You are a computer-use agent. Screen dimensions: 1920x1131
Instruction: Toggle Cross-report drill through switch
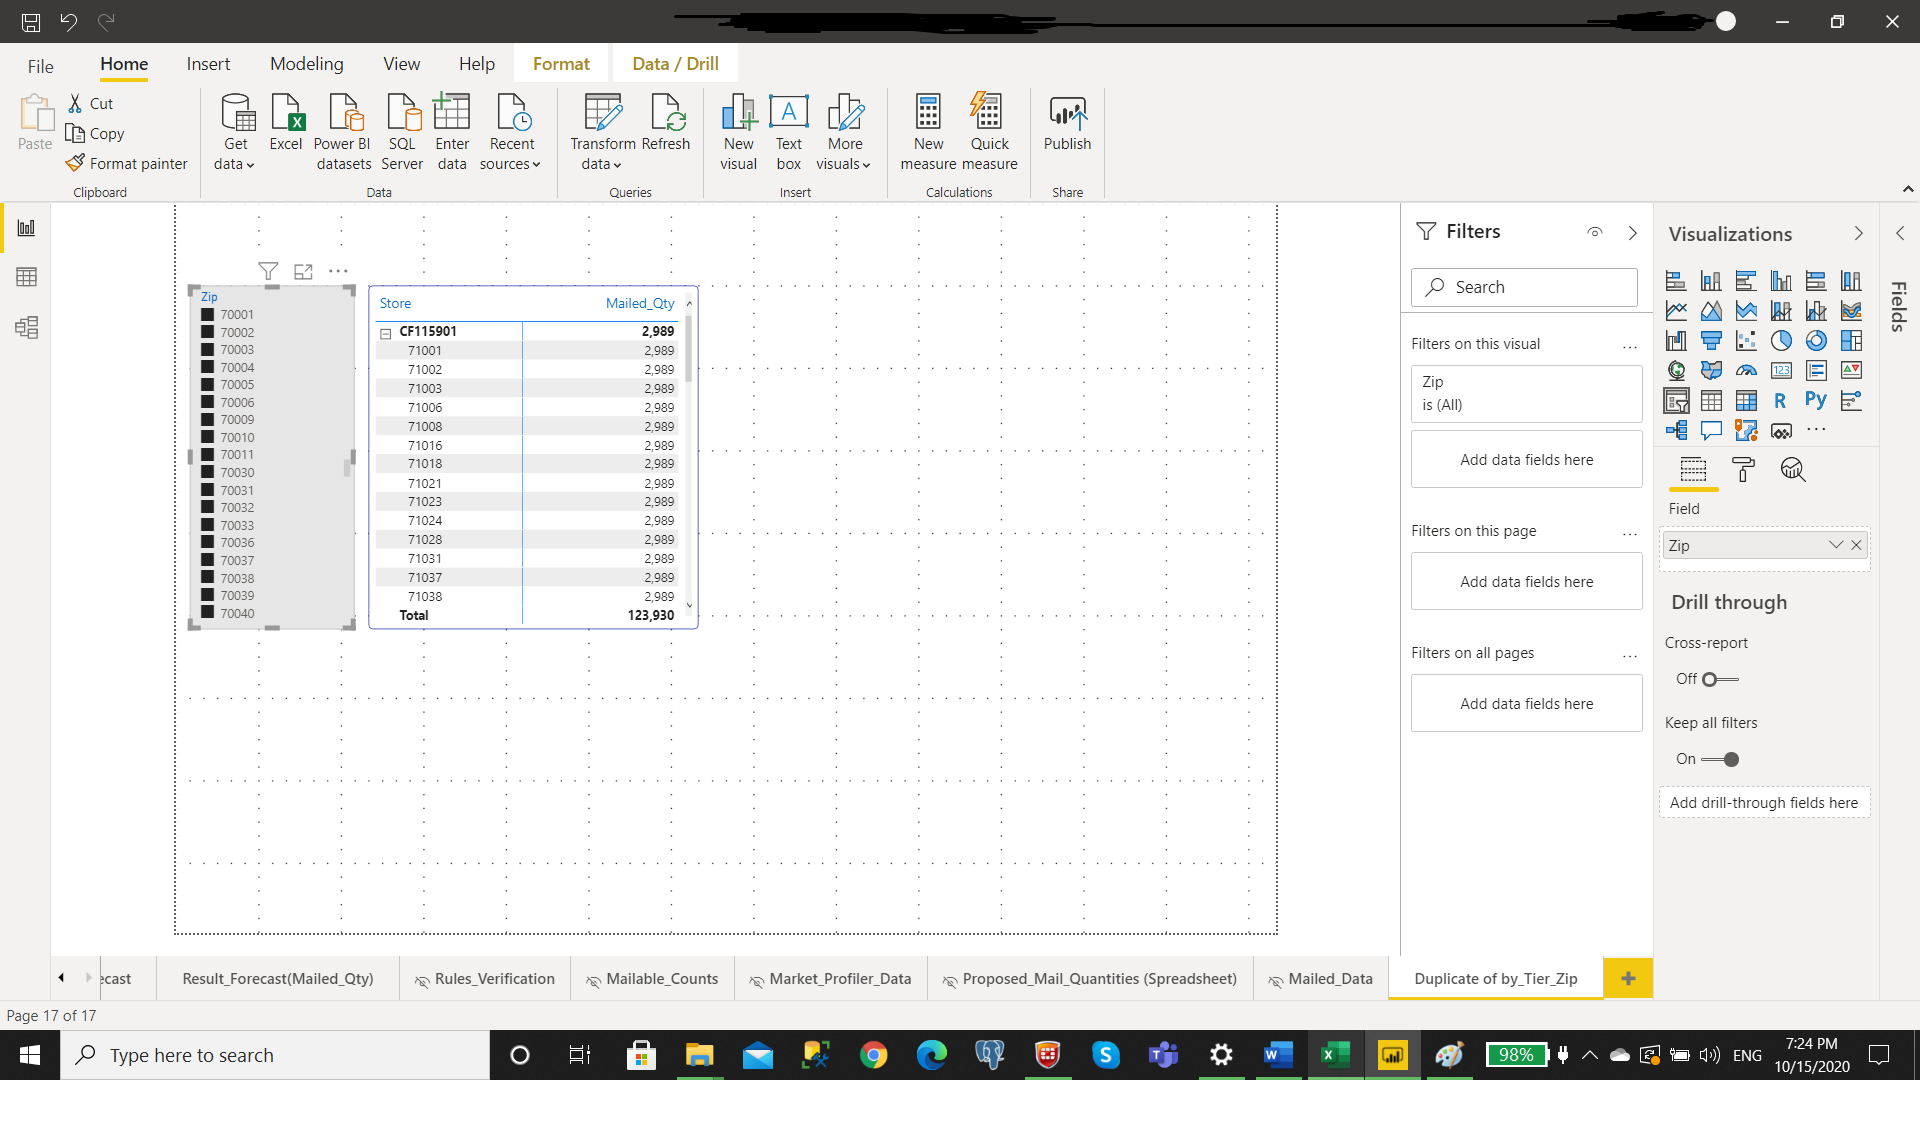1720,679
